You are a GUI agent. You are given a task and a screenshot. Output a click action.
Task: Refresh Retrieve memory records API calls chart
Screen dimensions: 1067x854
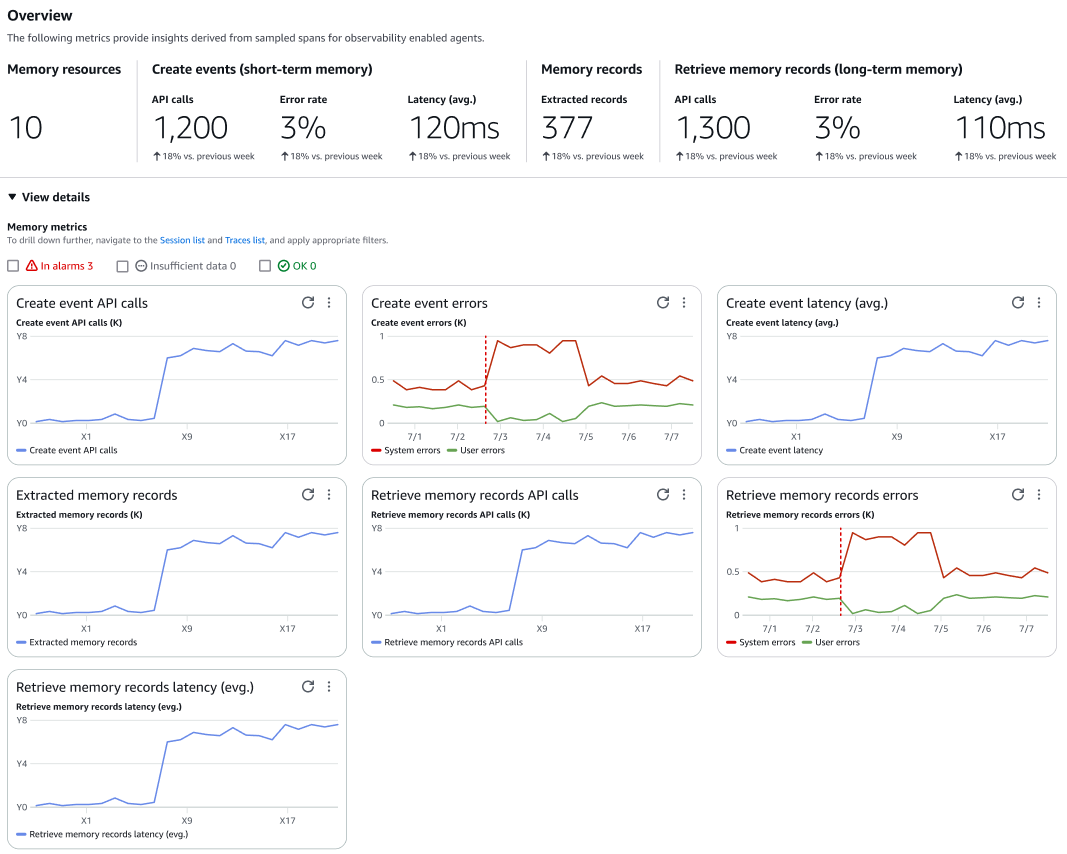663,495
